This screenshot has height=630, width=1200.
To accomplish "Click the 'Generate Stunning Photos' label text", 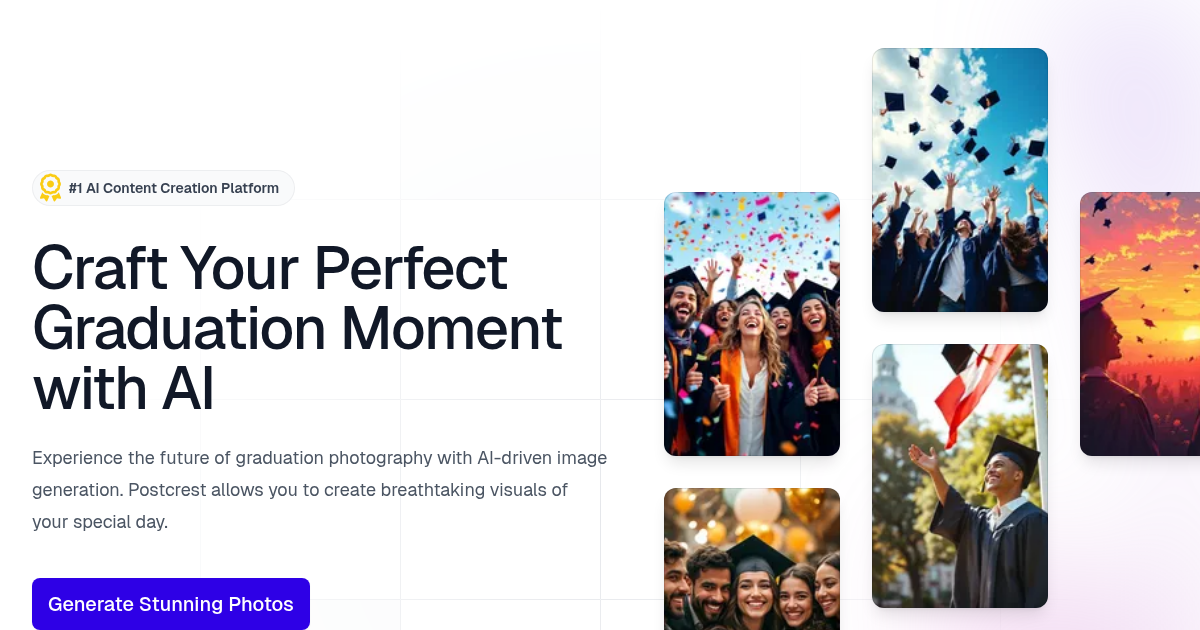I will point(171,604).
